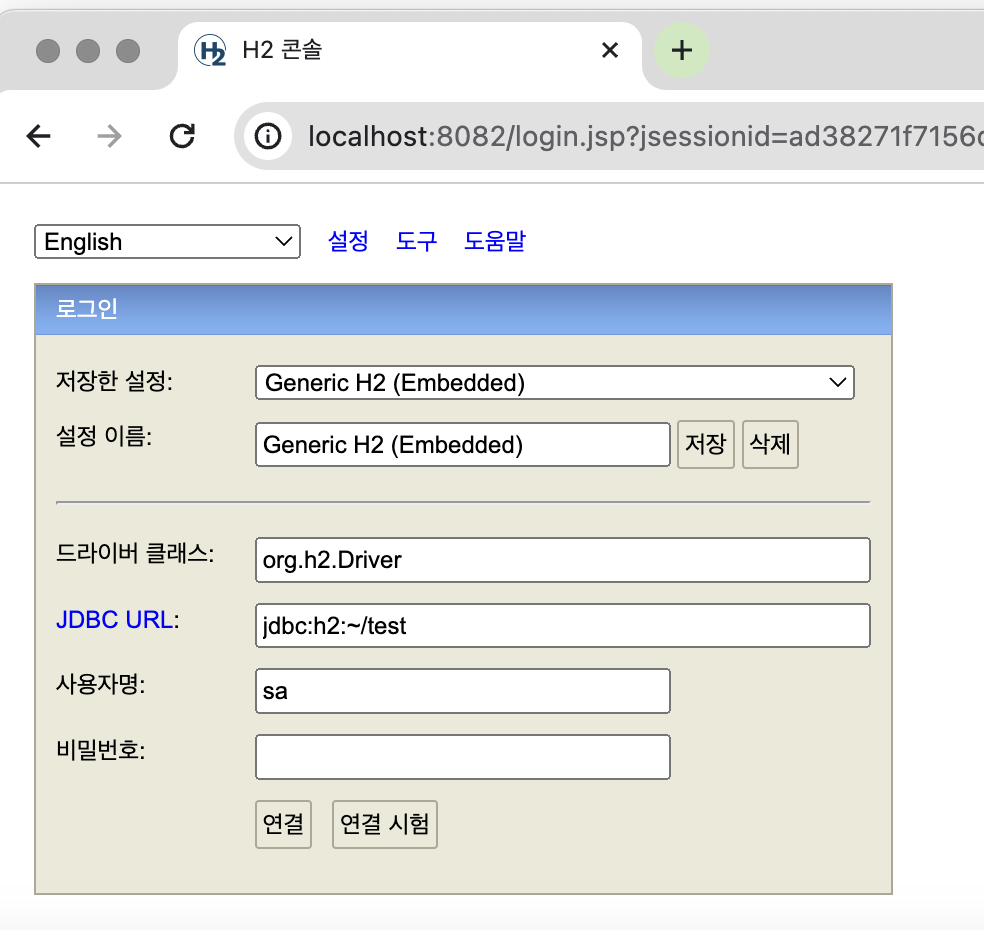Screen dimensions: 984x930
Task: Click the browser back arrow
Action: pos(38,136)
